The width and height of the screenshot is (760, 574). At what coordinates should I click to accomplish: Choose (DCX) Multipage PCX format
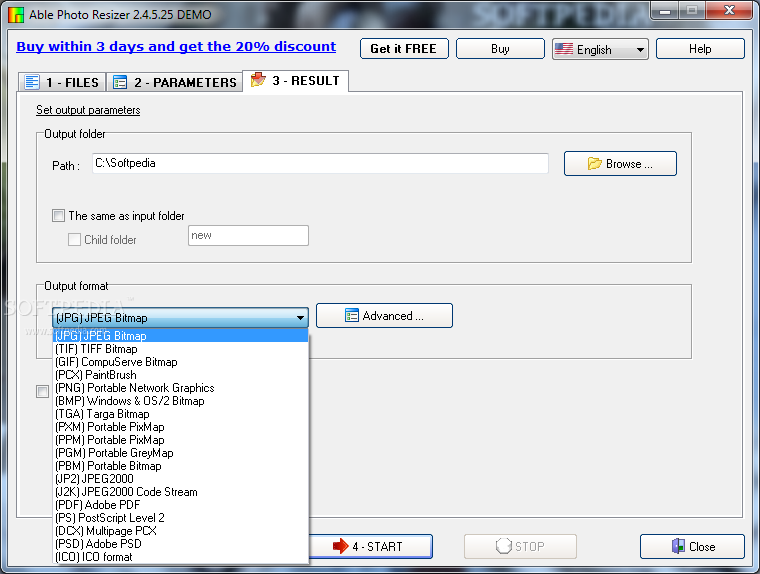coord(180,531)
